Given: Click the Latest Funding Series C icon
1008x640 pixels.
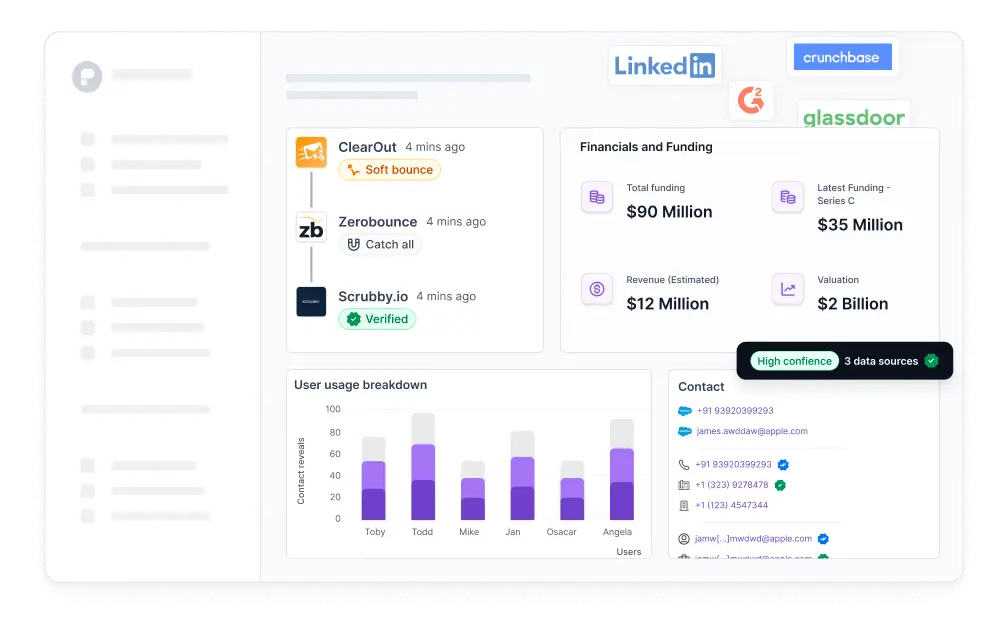Looking at the screenshot, I should click(x=788, y=198).
